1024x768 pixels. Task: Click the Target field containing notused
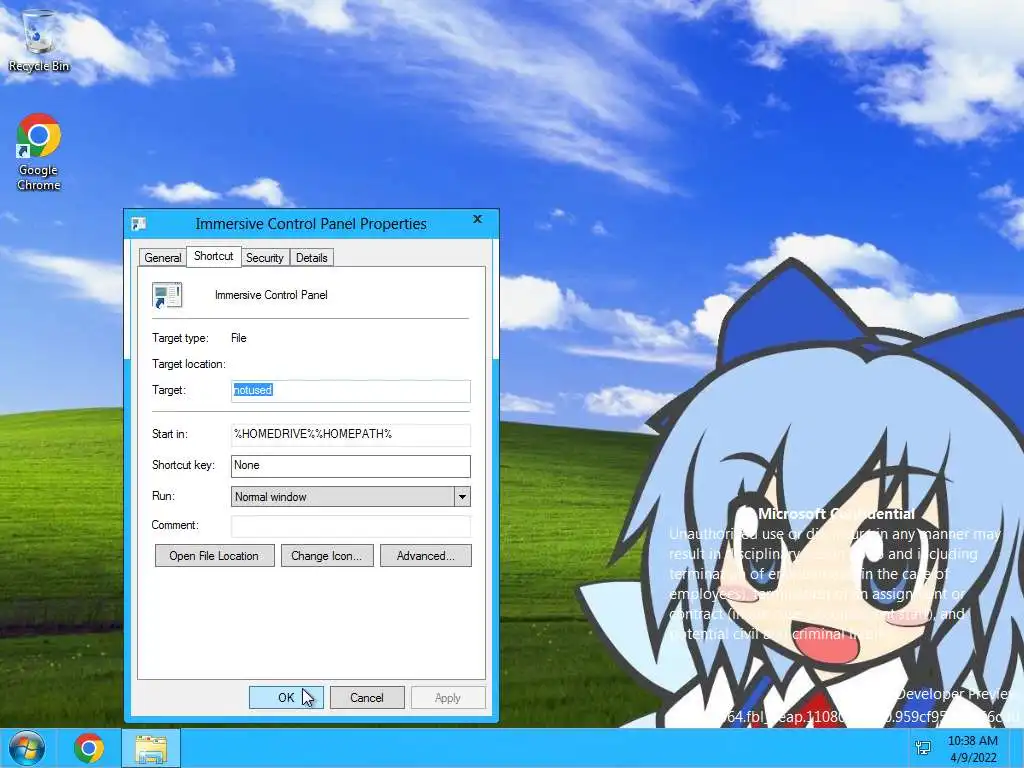click(x=351, y=391)
